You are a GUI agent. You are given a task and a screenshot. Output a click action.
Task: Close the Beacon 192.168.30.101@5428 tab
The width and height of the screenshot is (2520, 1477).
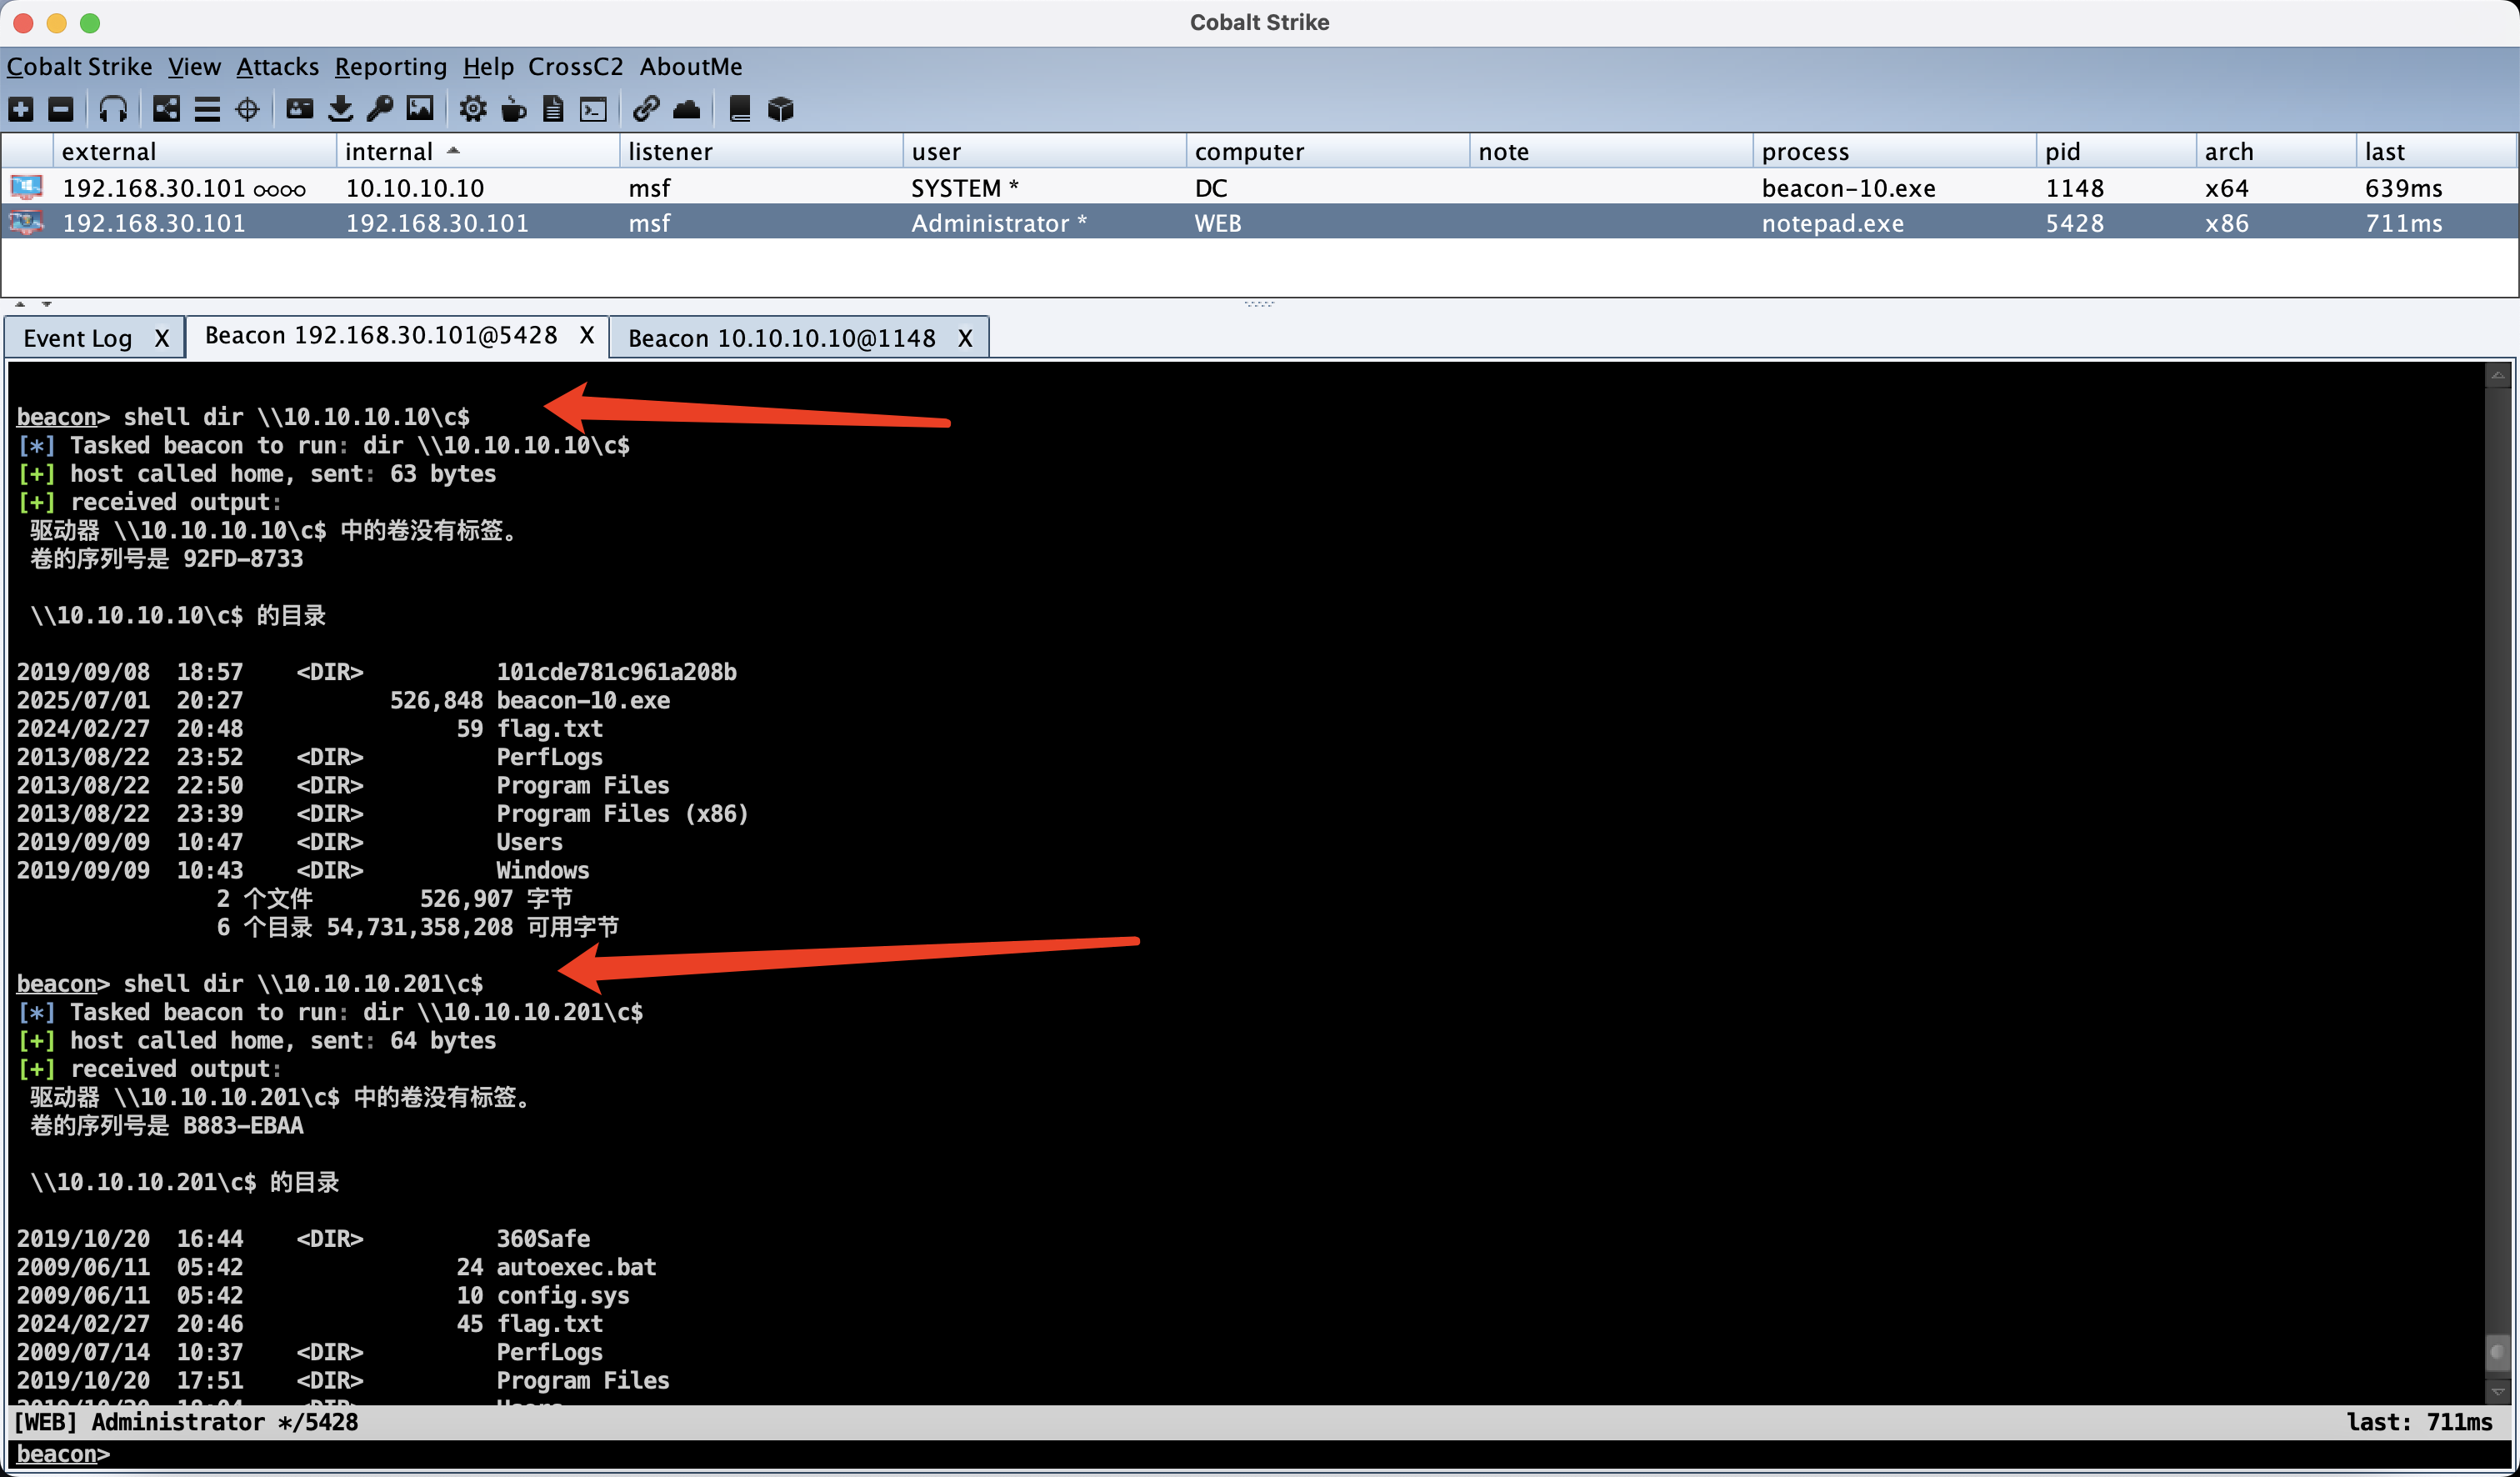coord(587,335)
